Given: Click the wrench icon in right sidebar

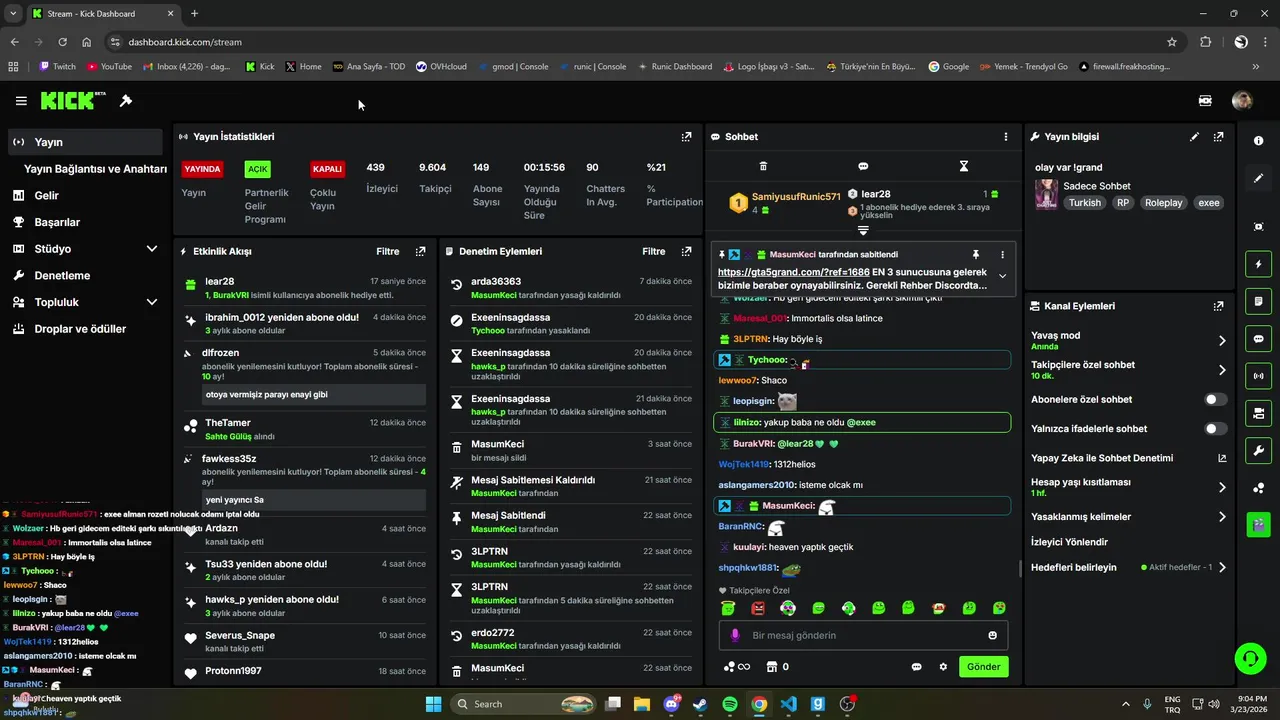Looking at the screenshot, I should tap(1258, 450).
